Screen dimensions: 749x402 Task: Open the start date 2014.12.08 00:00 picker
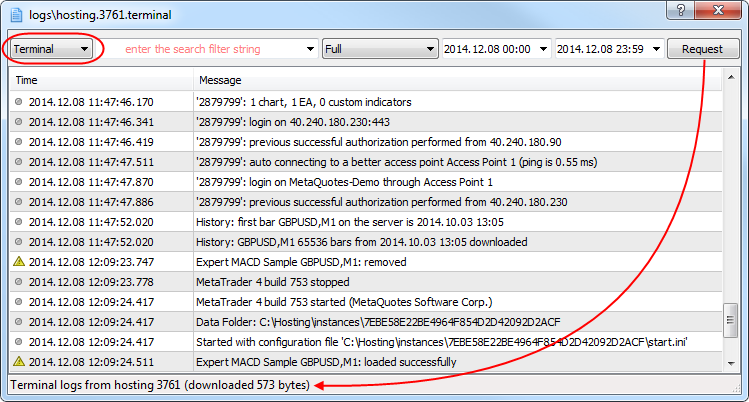pyautogui.click(x=543, y=49)
